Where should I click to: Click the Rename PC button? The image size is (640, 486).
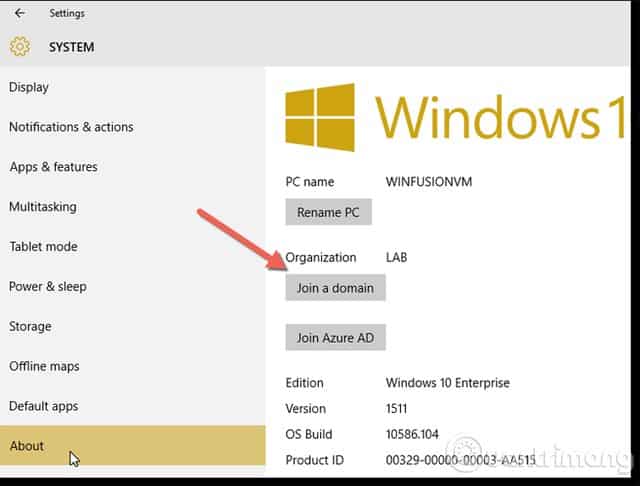pos(328,212)
